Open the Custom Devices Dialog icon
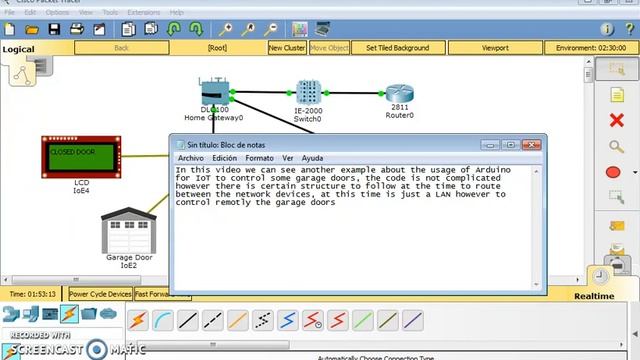This screenshot has height=360, width=640. [x=322, y=29]
